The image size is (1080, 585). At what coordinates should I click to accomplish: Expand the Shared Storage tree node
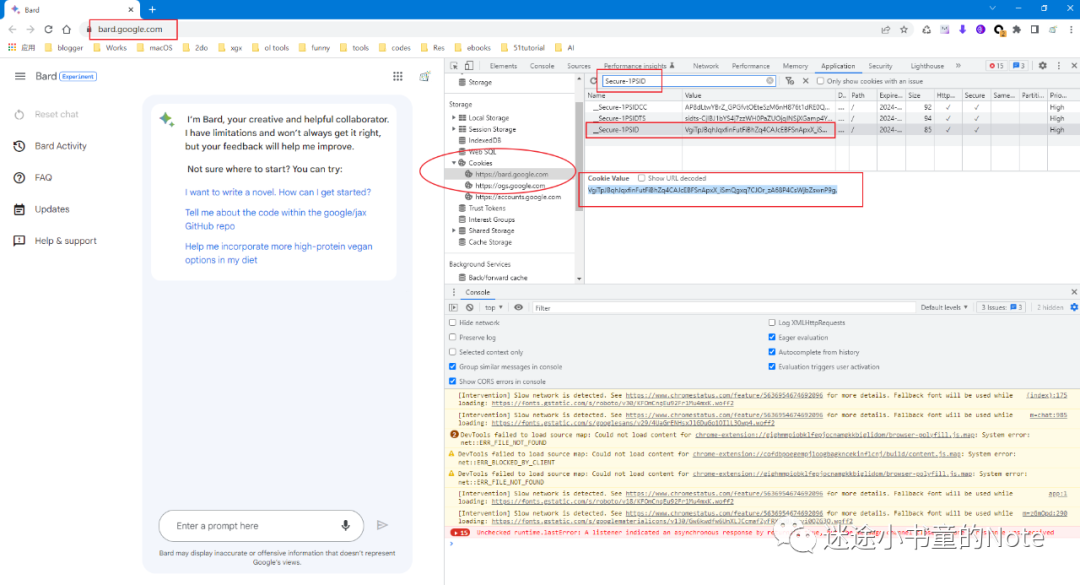(x=454, y=230)
